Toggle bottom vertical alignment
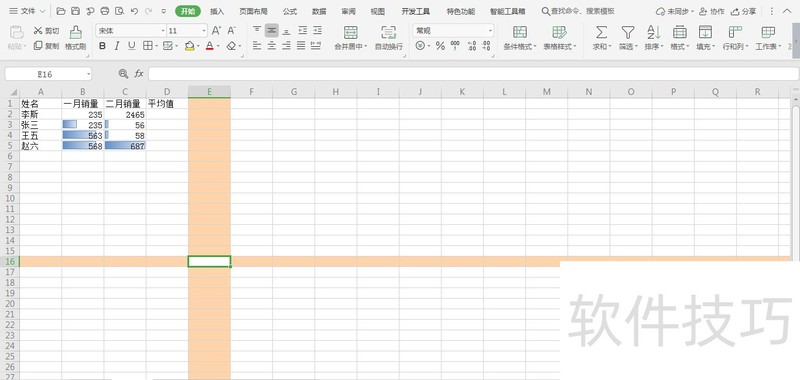Image resolution: width=800 pixels, height=380 pixels. coord(287,30)
